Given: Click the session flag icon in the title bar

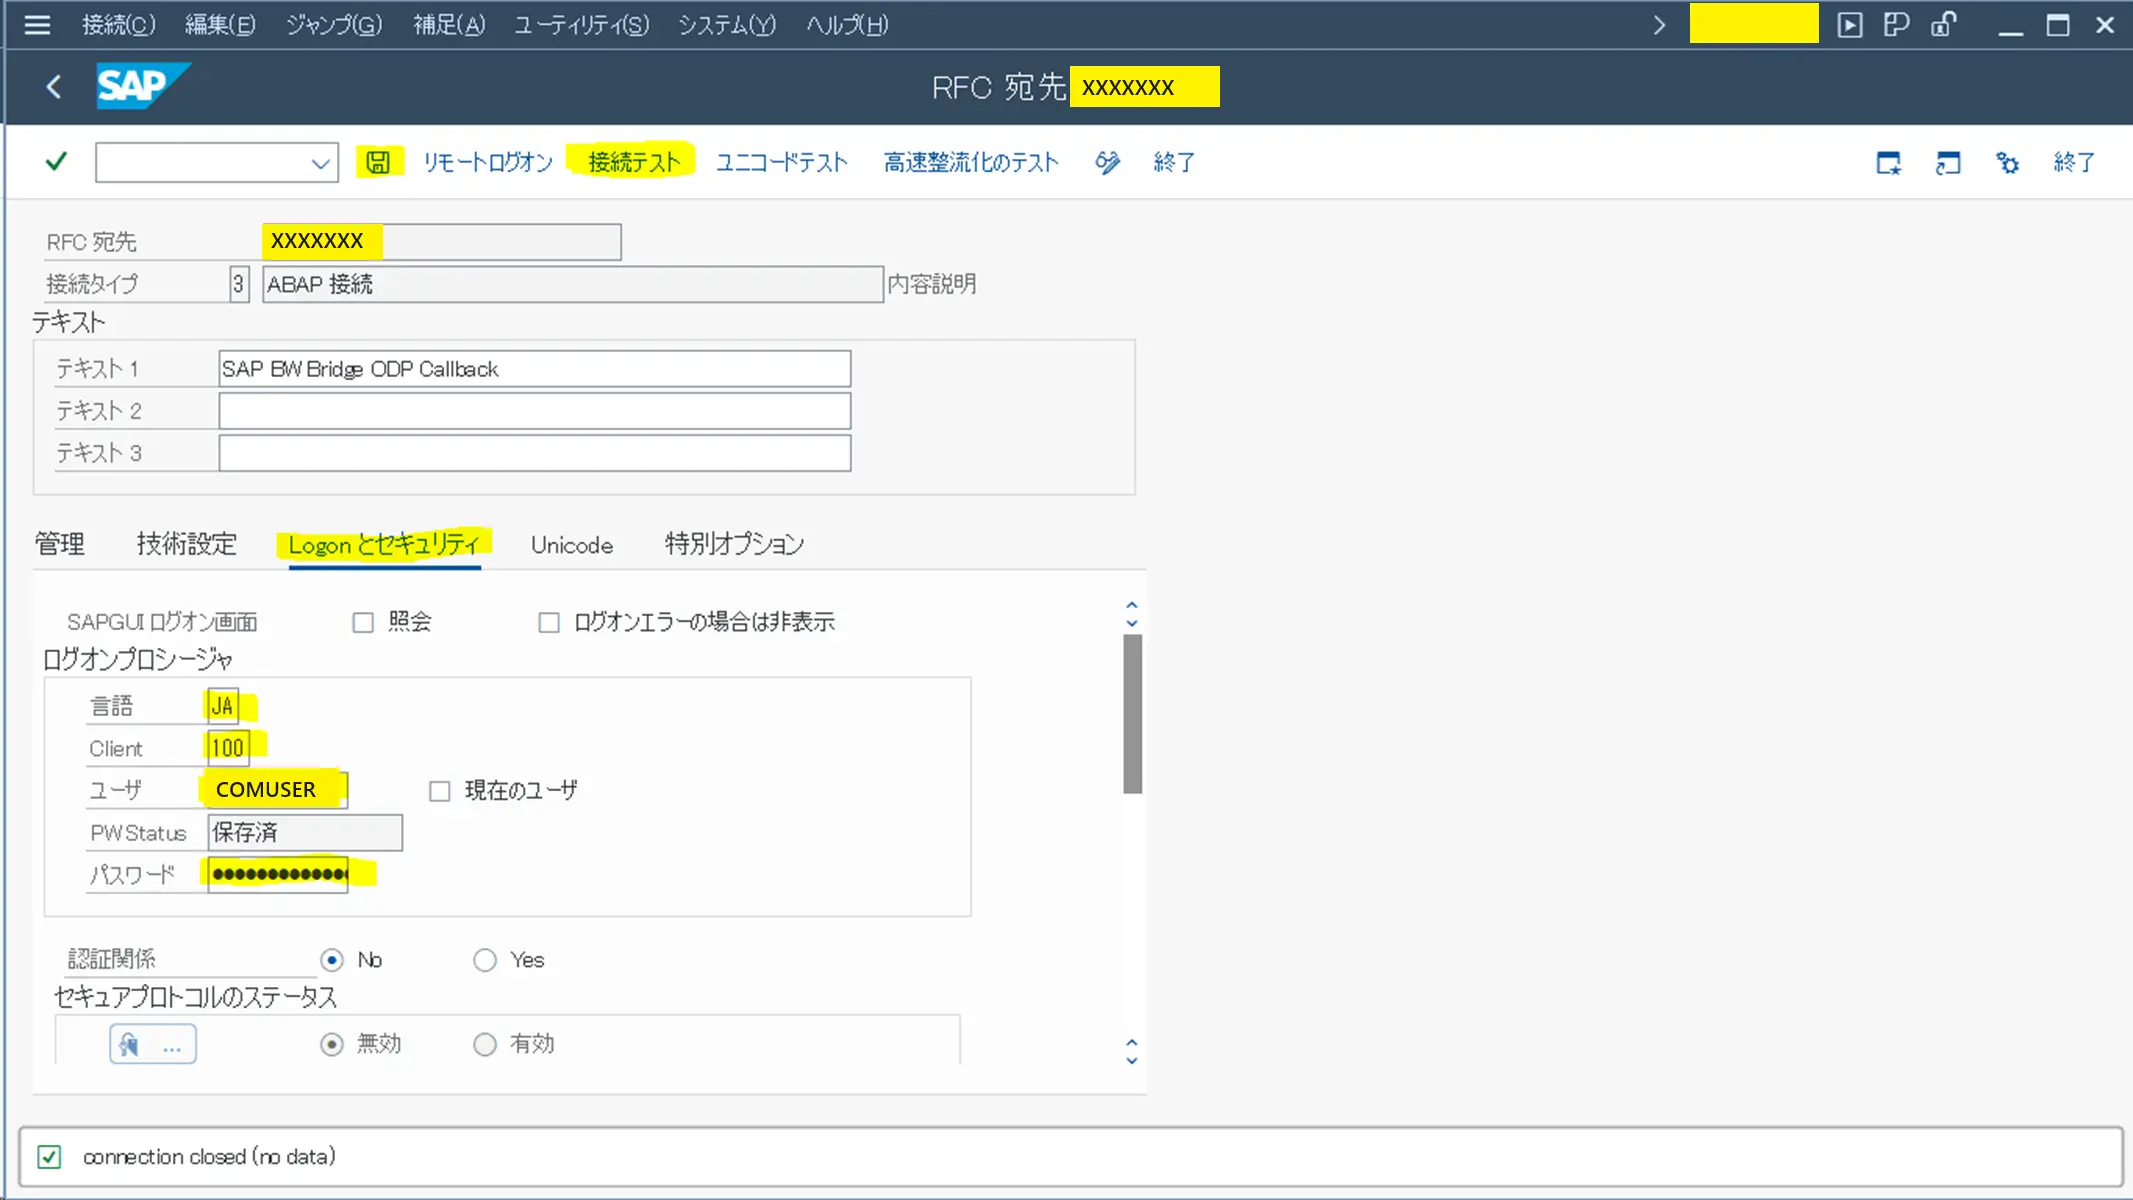Looking at the screenshot, I should click(1896, 25).
